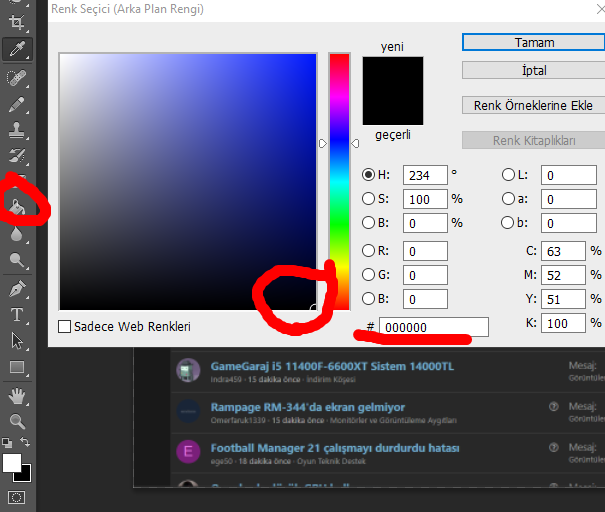Click the Rampage thread's dark avatar
The height and width of the screenshot is (512, 605).
click(188, 411)
